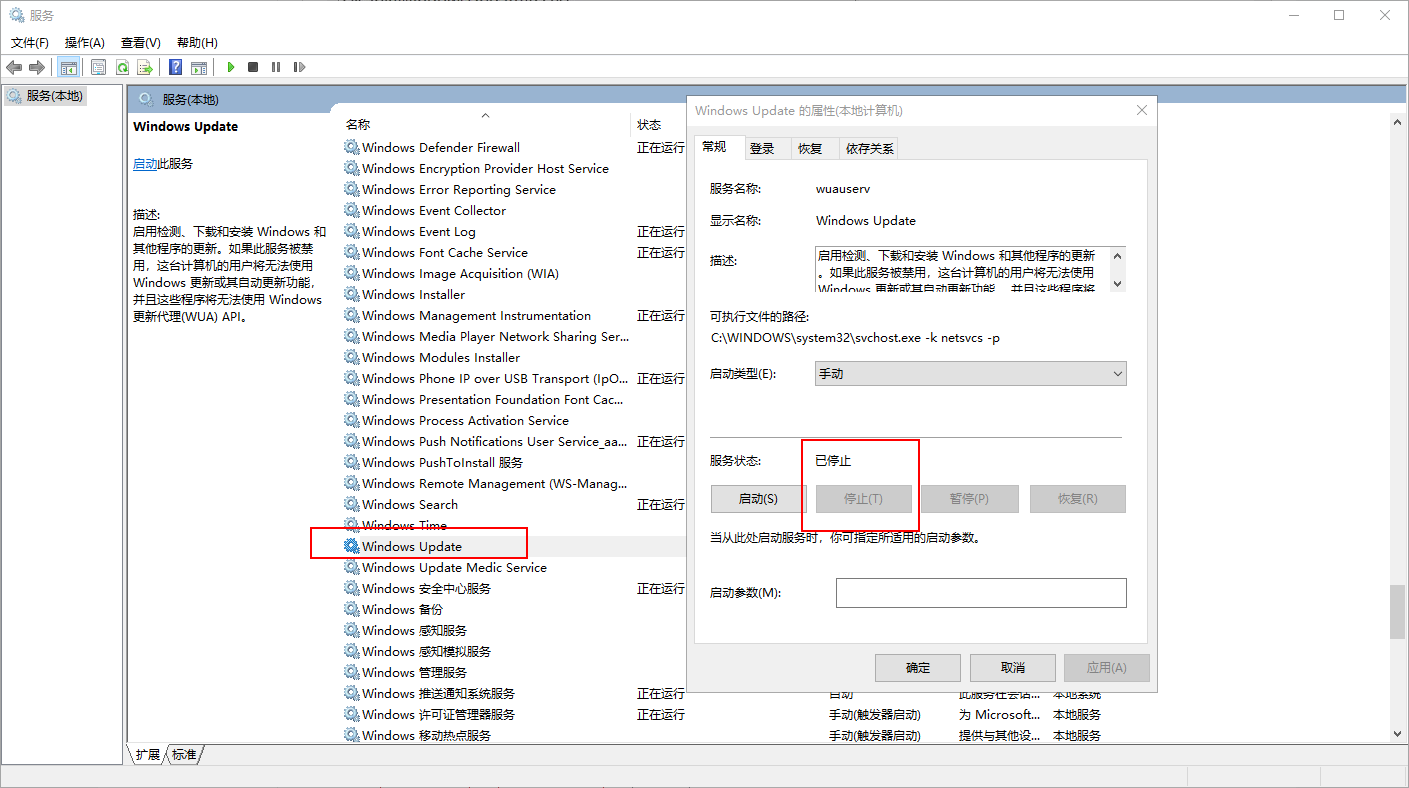Open the blue Help question-mark icon

point(175,67)
